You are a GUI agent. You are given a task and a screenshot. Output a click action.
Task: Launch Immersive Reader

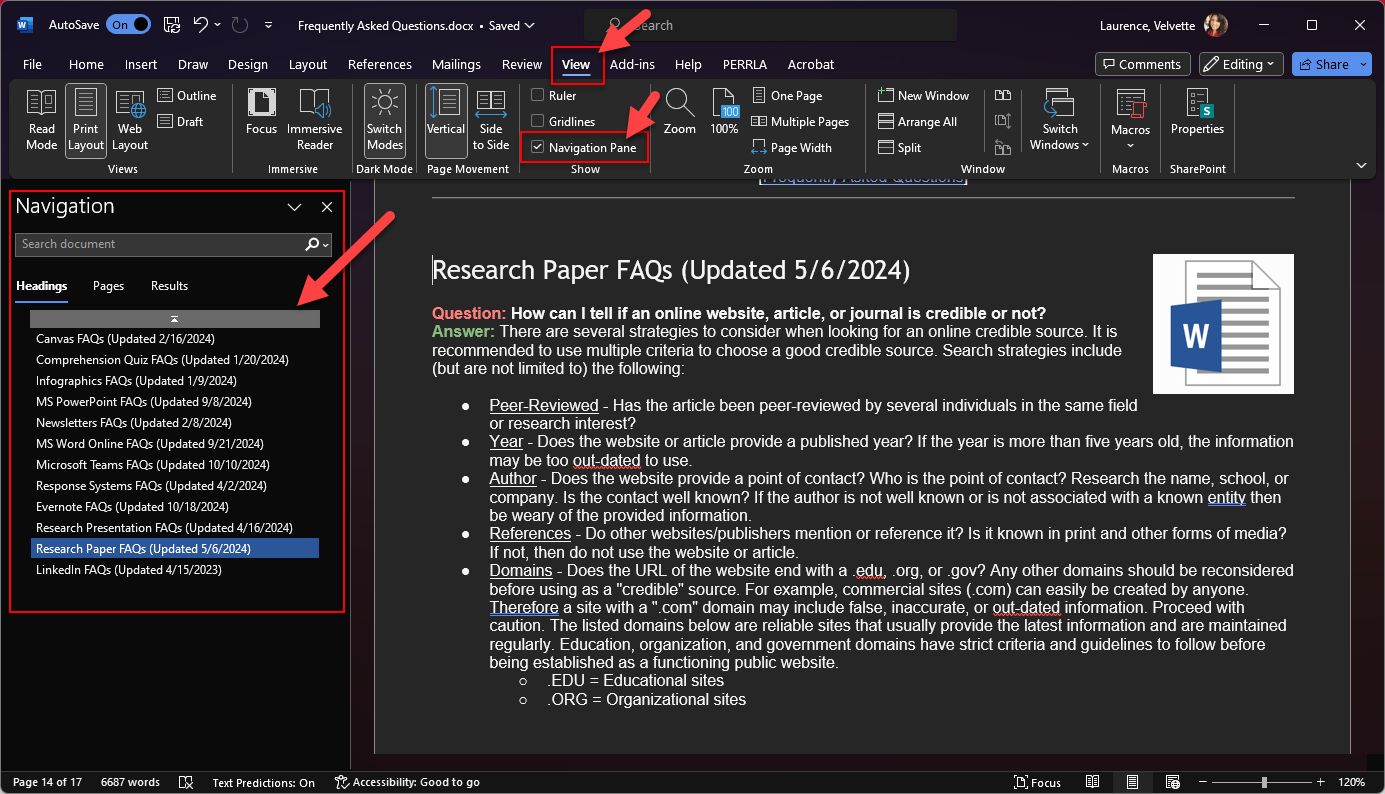315,120
